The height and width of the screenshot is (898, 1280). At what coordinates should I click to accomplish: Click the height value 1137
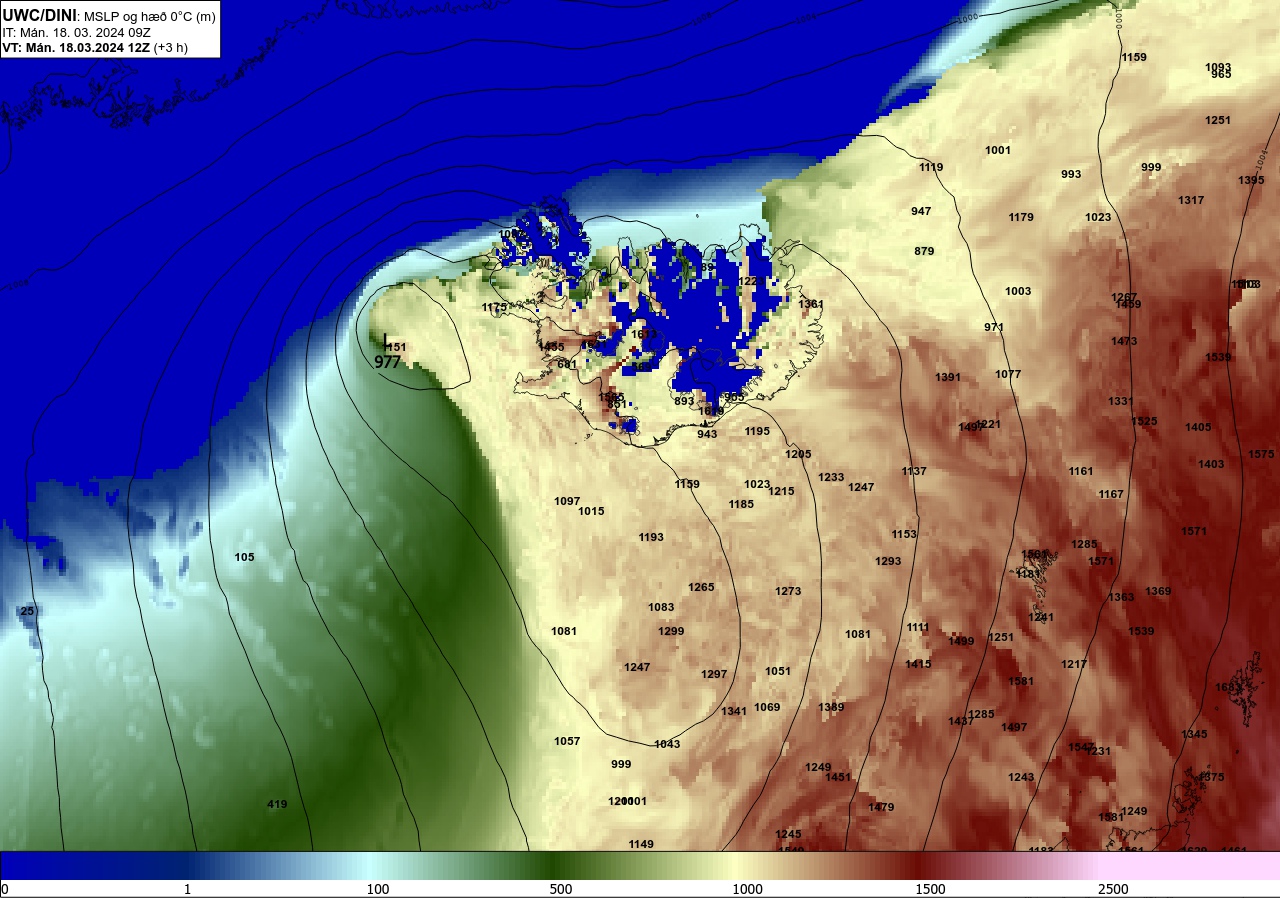point(914,471)
